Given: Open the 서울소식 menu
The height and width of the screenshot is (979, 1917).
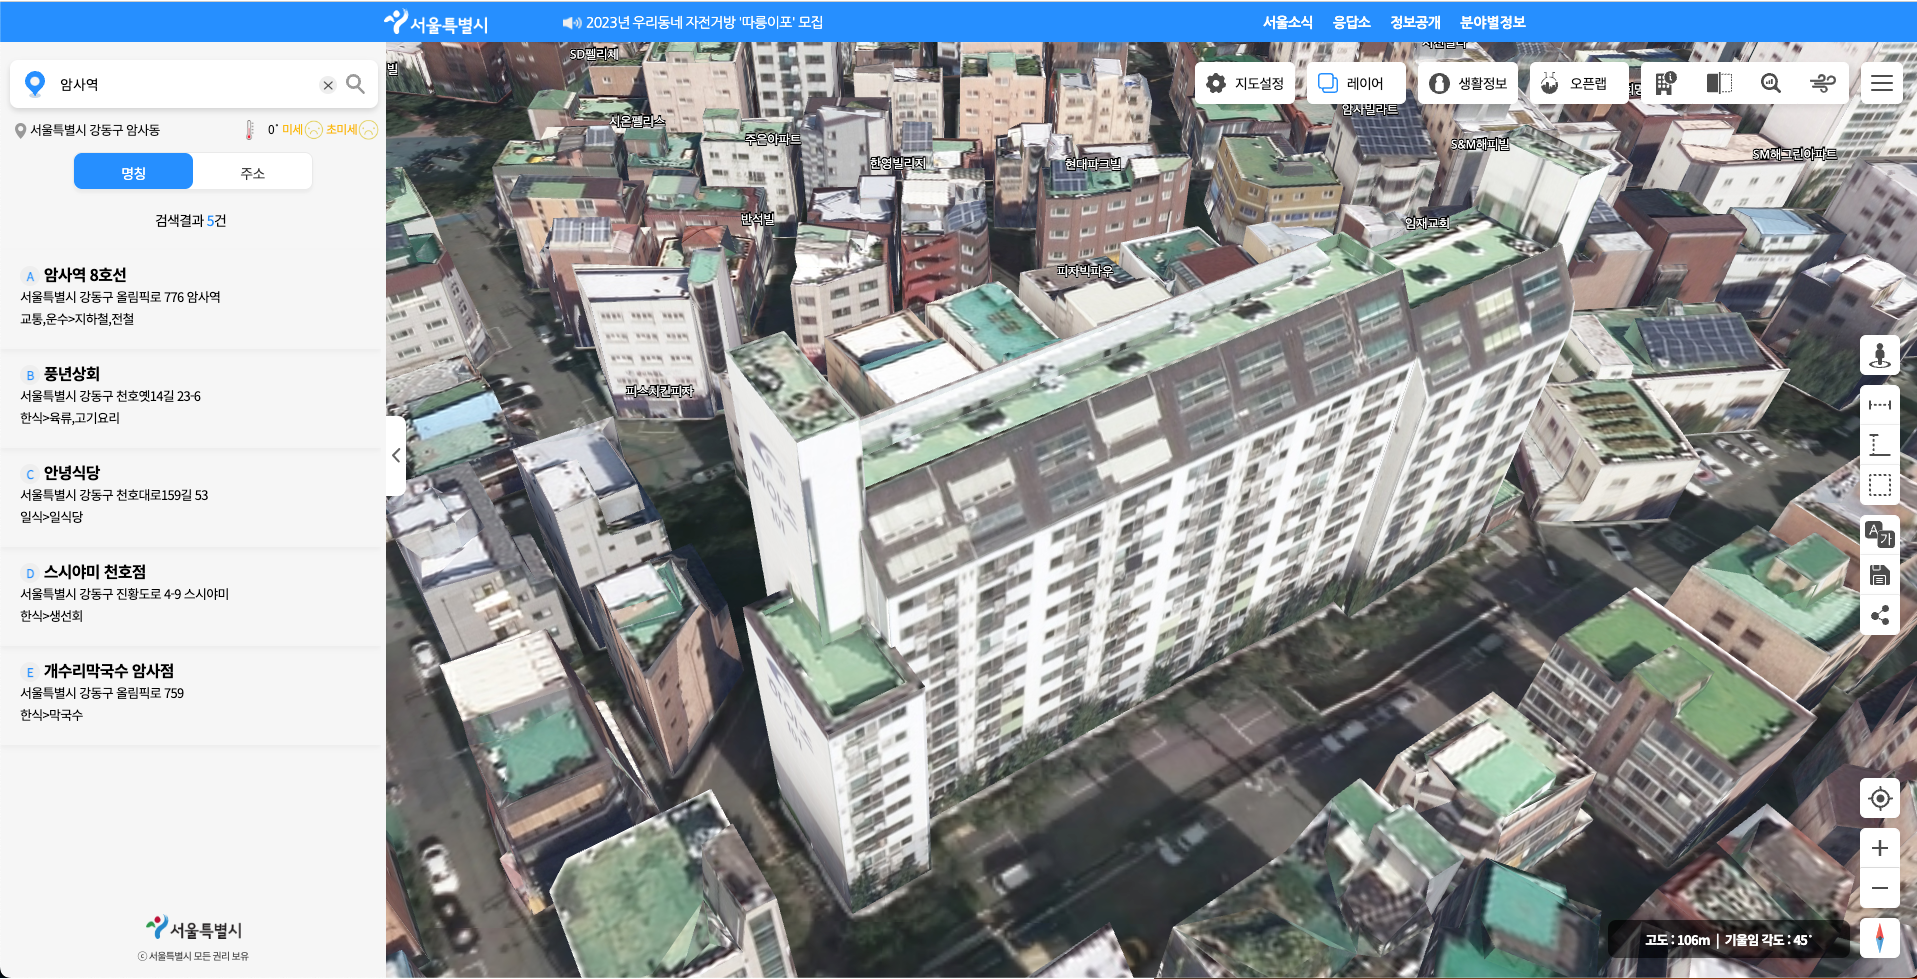Looking at the screenshot, I should click(1287, 22).
